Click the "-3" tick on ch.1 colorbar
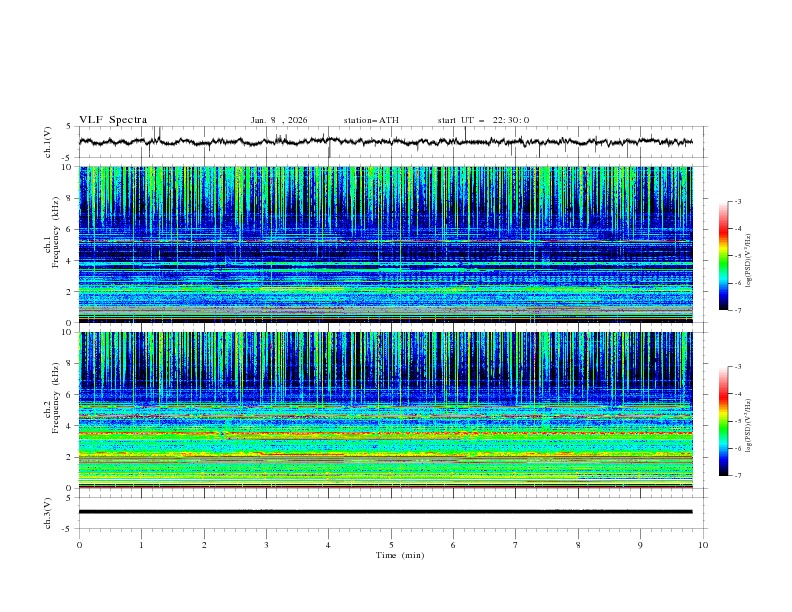The width and height of the screenshot is (792, 612). tap(738, 201)
